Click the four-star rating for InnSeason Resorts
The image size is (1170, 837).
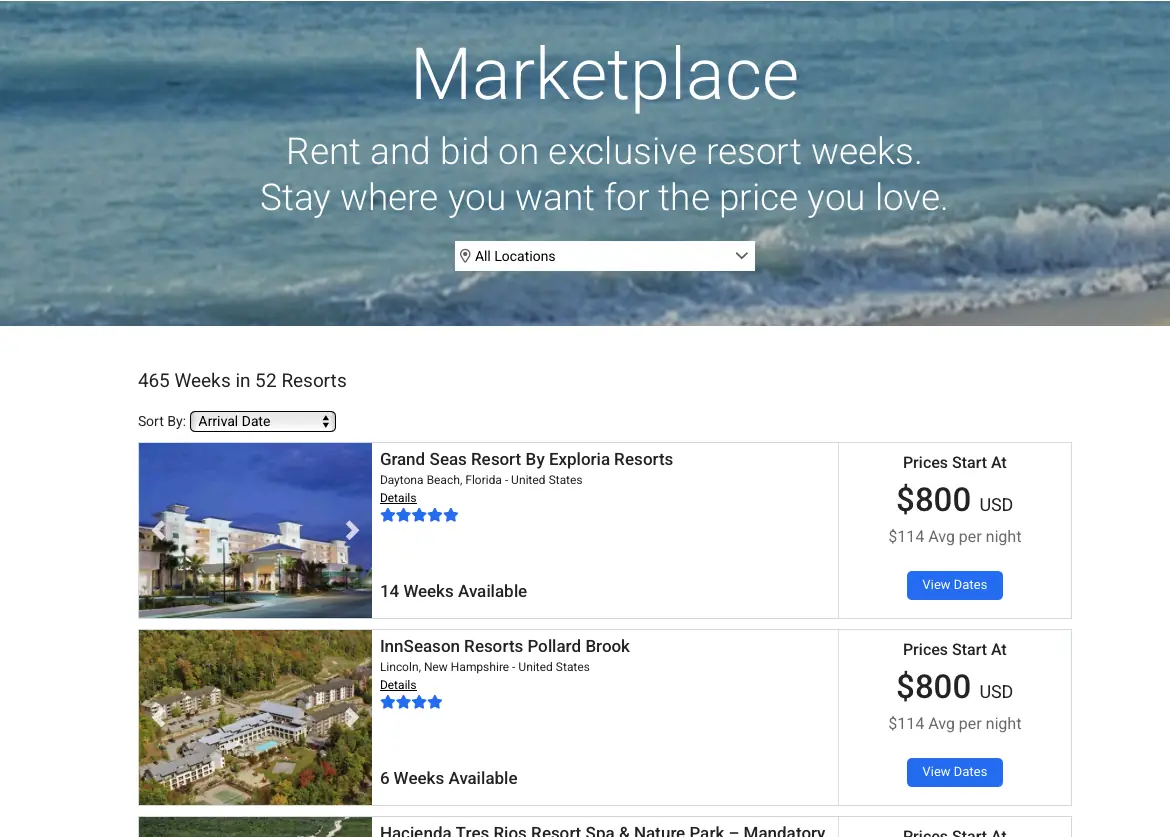click(411, 703)
